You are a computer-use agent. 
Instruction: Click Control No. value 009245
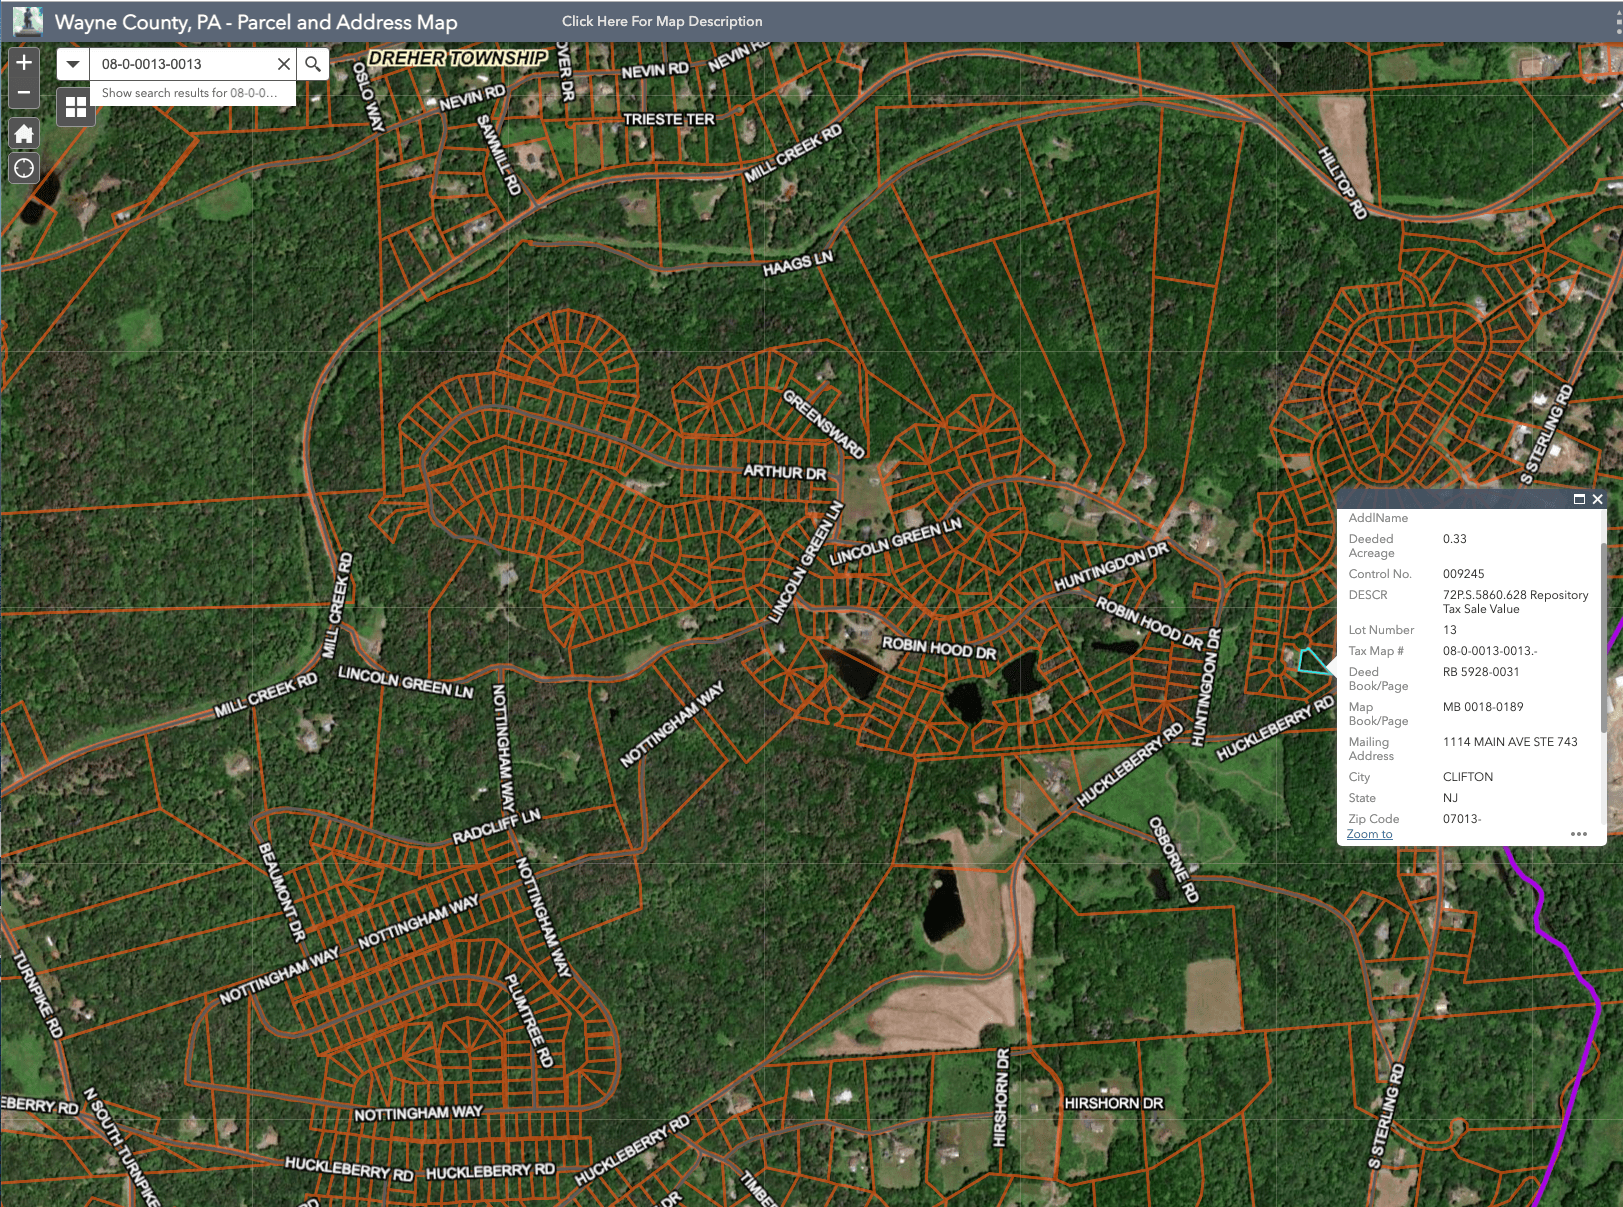pyautogui.click(x=1463, y=574)
